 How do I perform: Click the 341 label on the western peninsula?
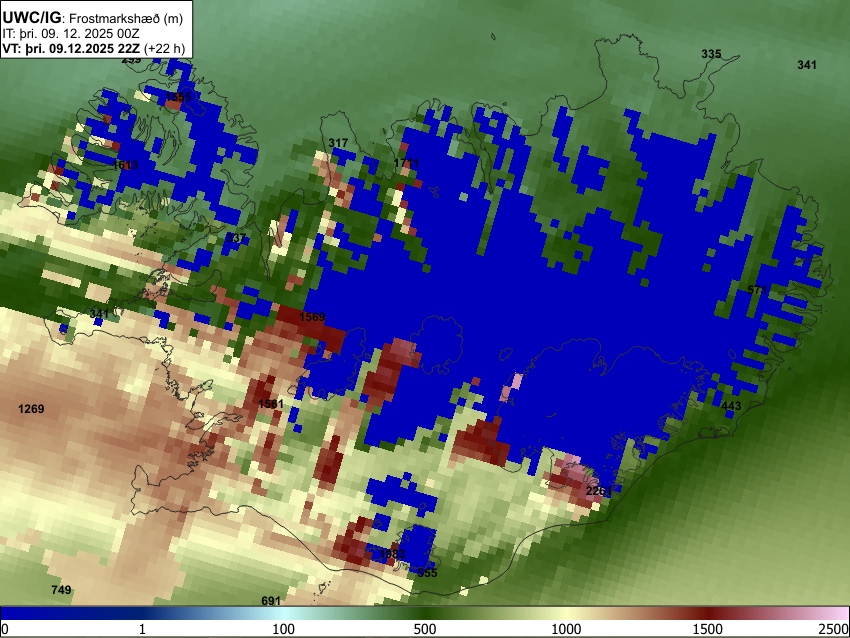(99, 313)
